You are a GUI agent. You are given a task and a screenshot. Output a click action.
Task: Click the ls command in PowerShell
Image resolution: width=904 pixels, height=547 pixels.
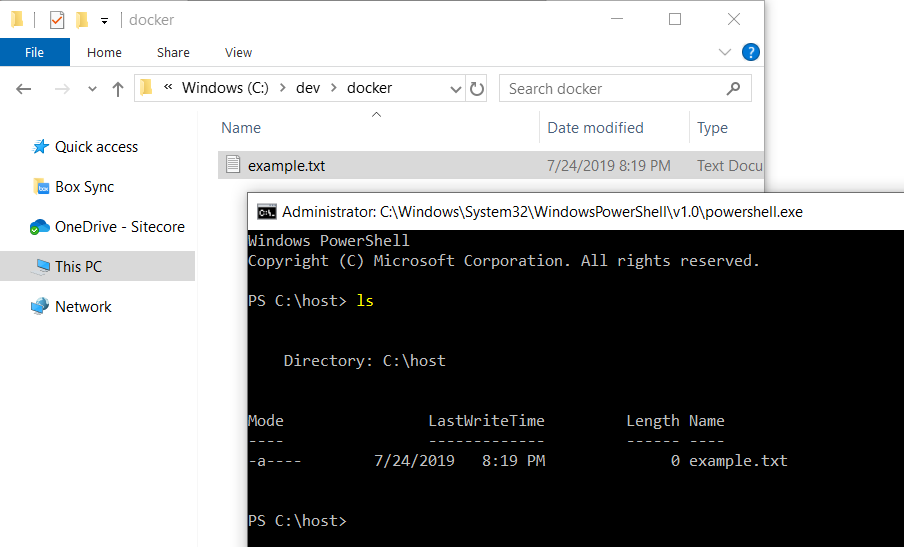(365, 301)
